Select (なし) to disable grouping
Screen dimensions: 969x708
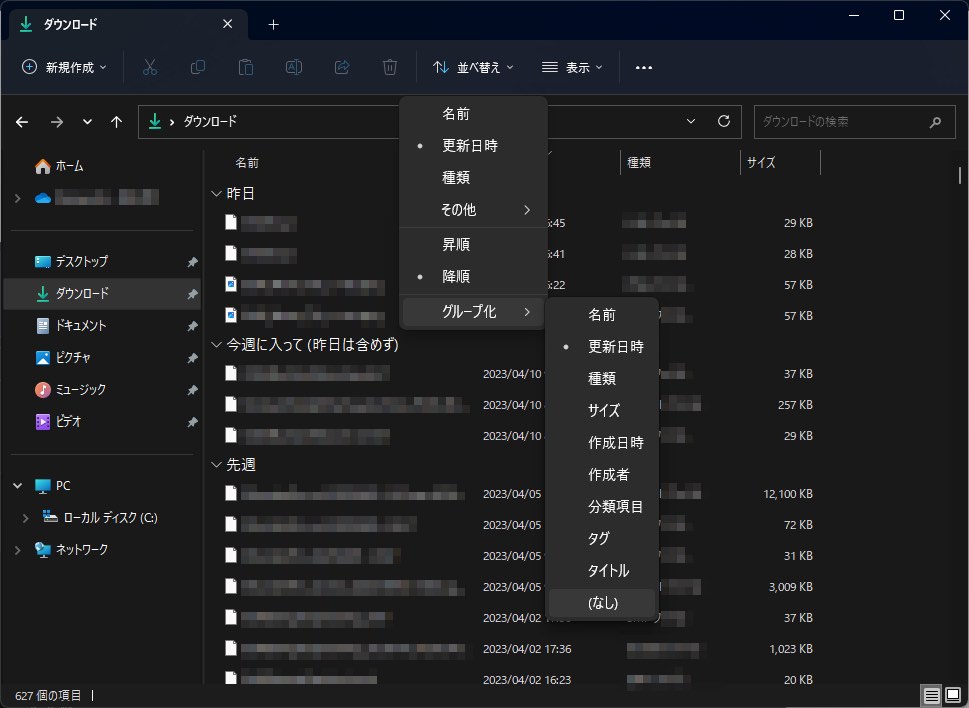603,602
